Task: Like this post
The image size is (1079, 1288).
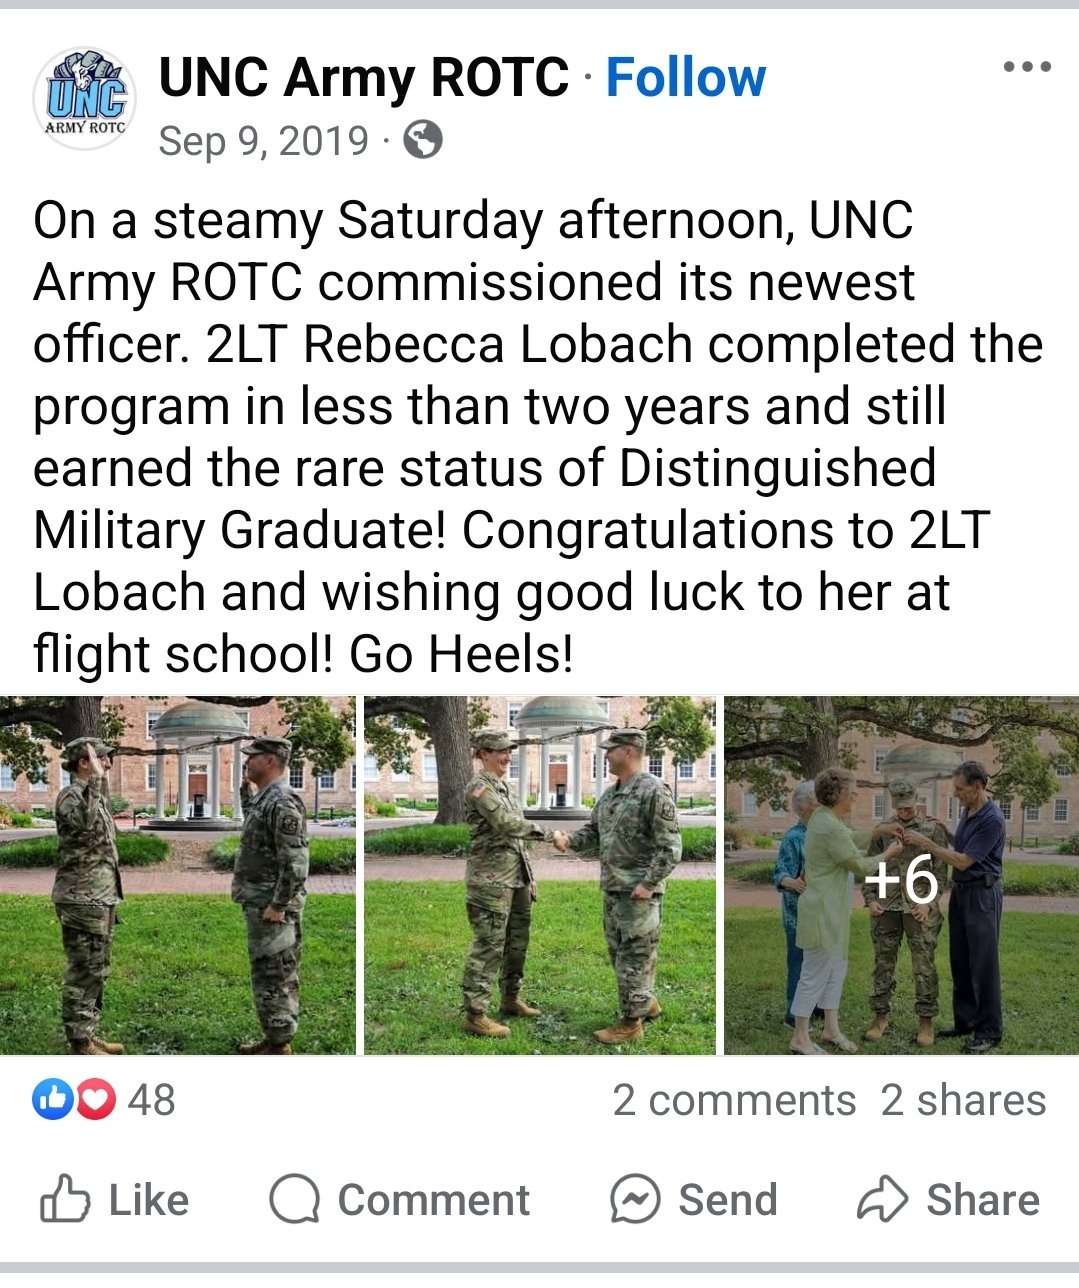Action: click(x=114, y=1199)
